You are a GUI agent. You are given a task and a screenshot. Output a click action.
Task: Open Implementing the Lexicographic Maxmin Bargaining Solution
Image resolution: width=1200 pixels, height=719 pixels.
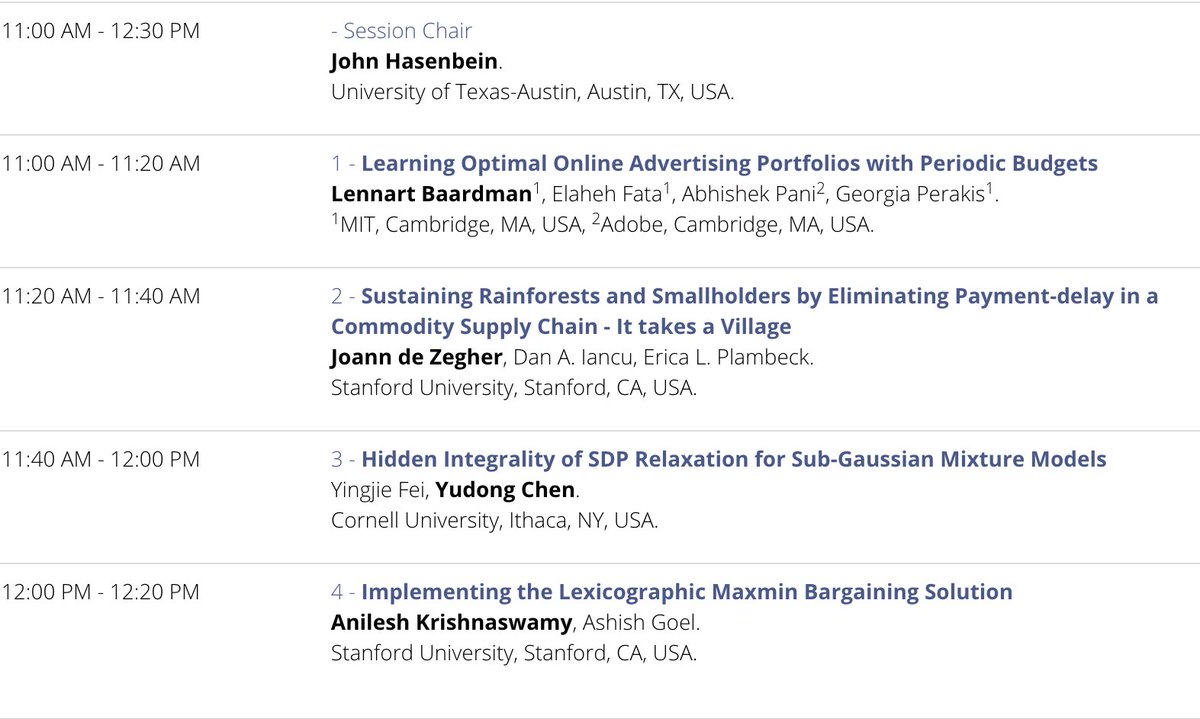coord(687,591)
